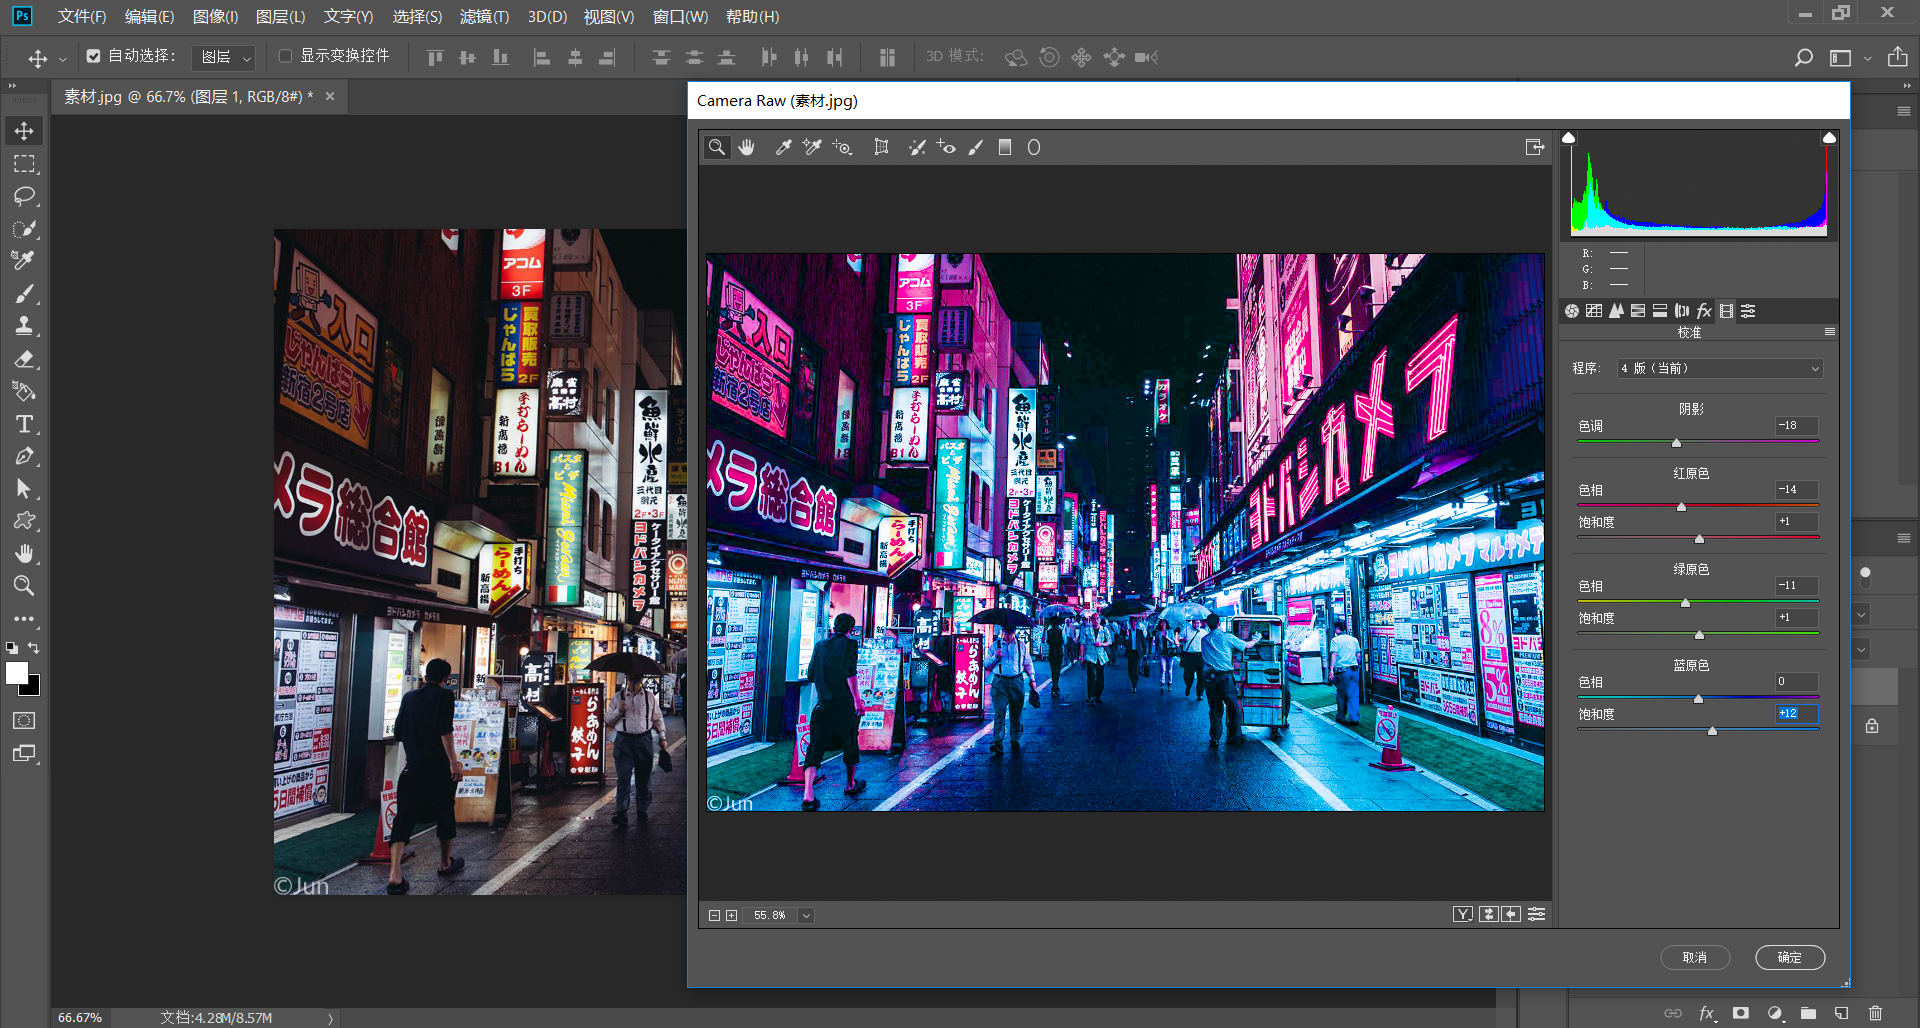Click the 蓝原色 饱和度 slider handle
The height and width of the screenshot is (1028, 1920).
[1712, 731]
